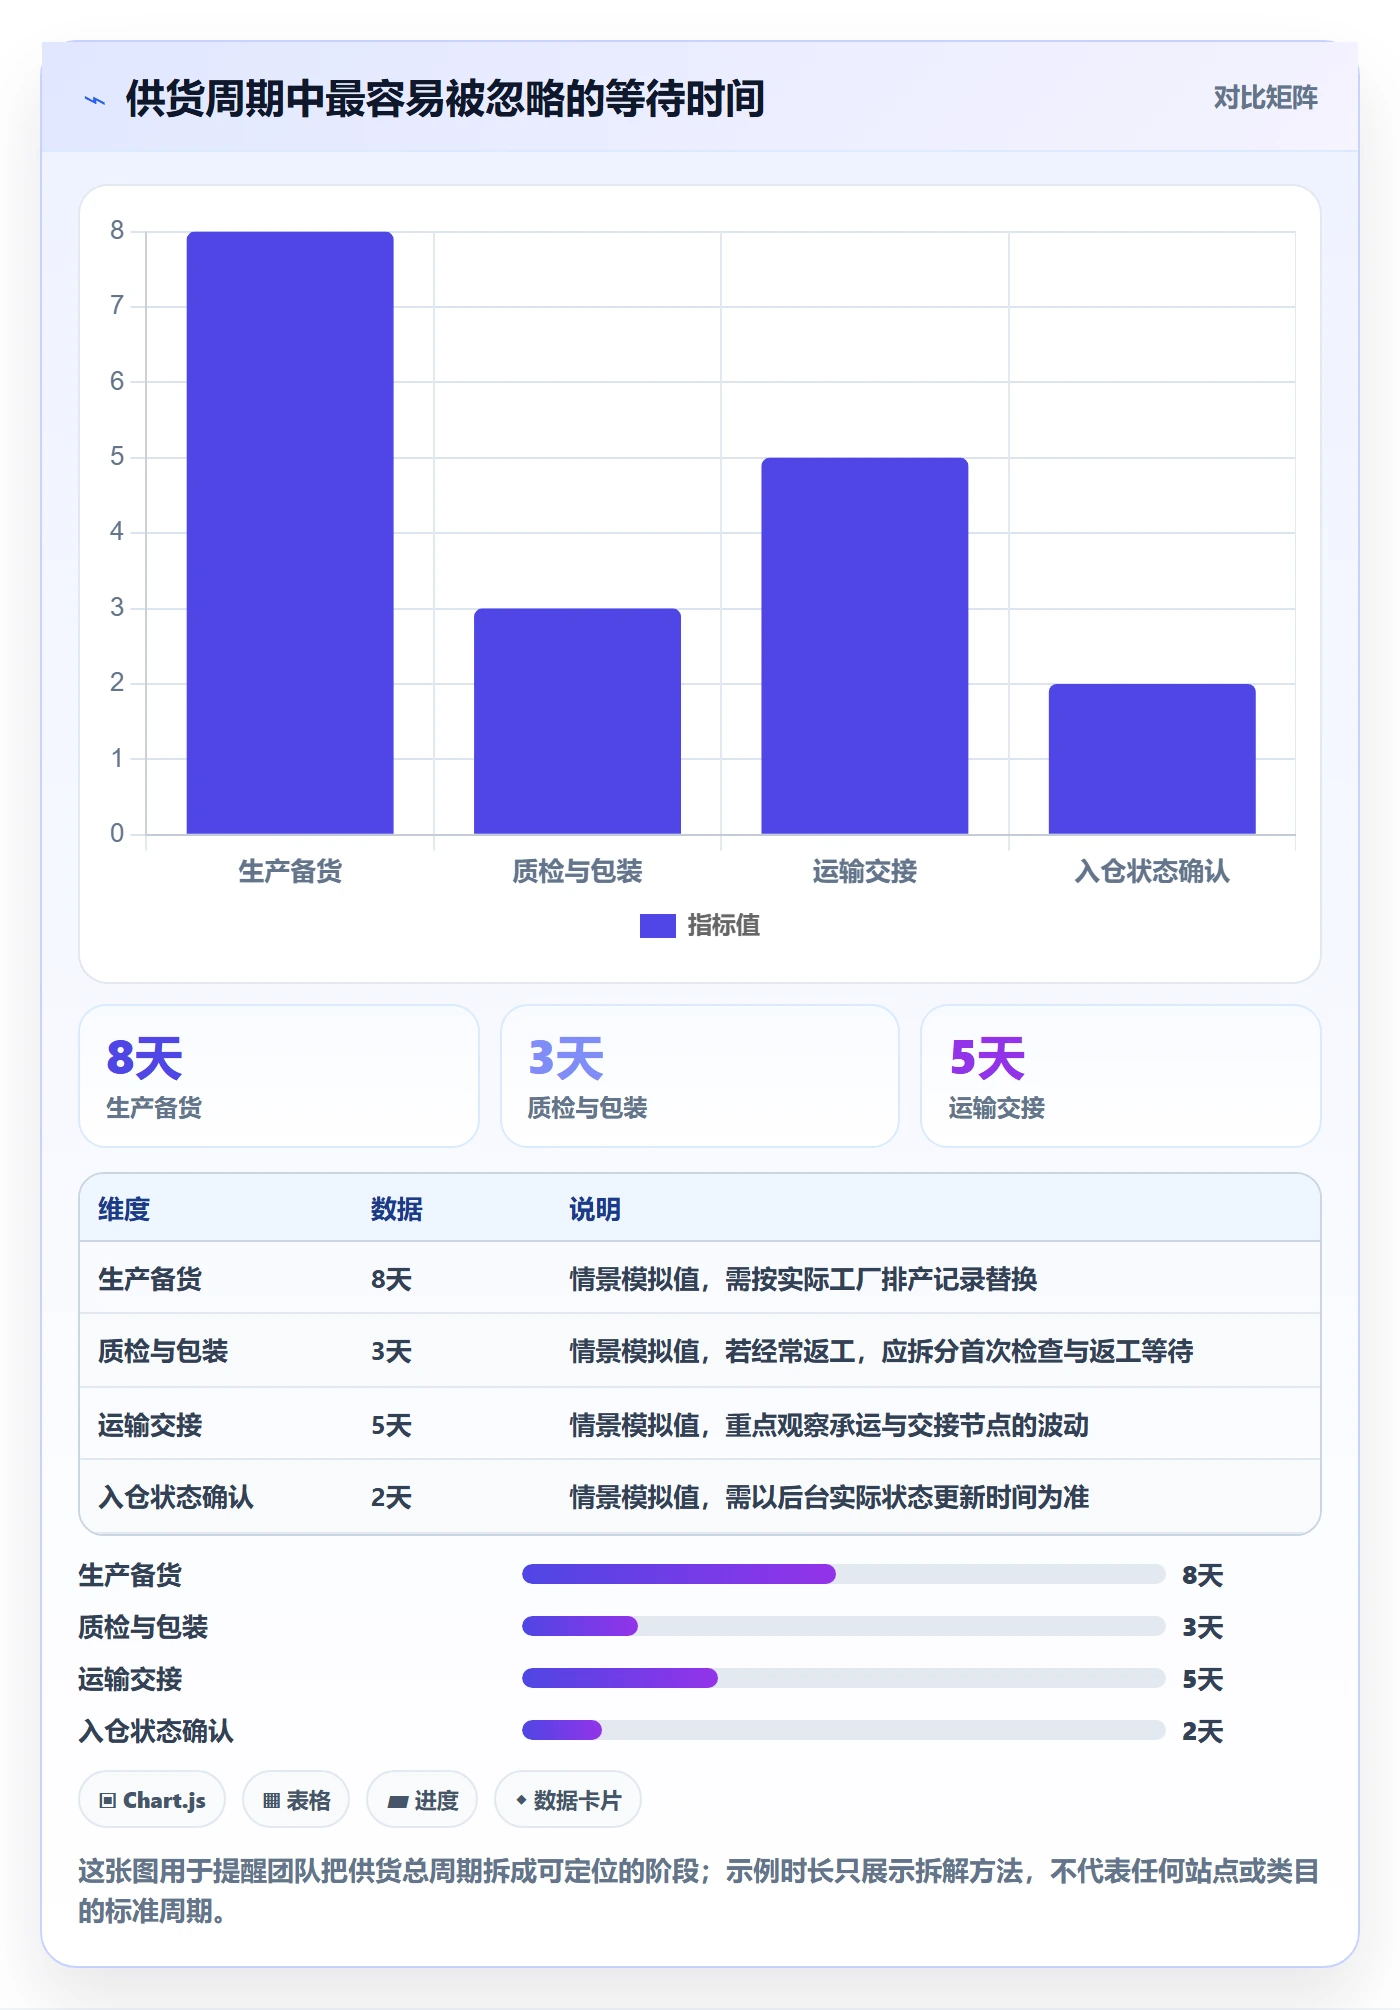Click the 5天 cell in the table
1400x2010 pixels.
[x=392, y=1425]
